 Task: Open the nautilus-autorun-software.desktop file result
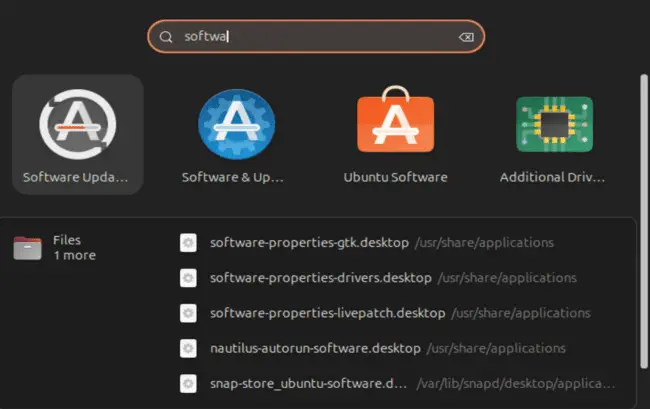pyautogui.click(x=315, y=348)
